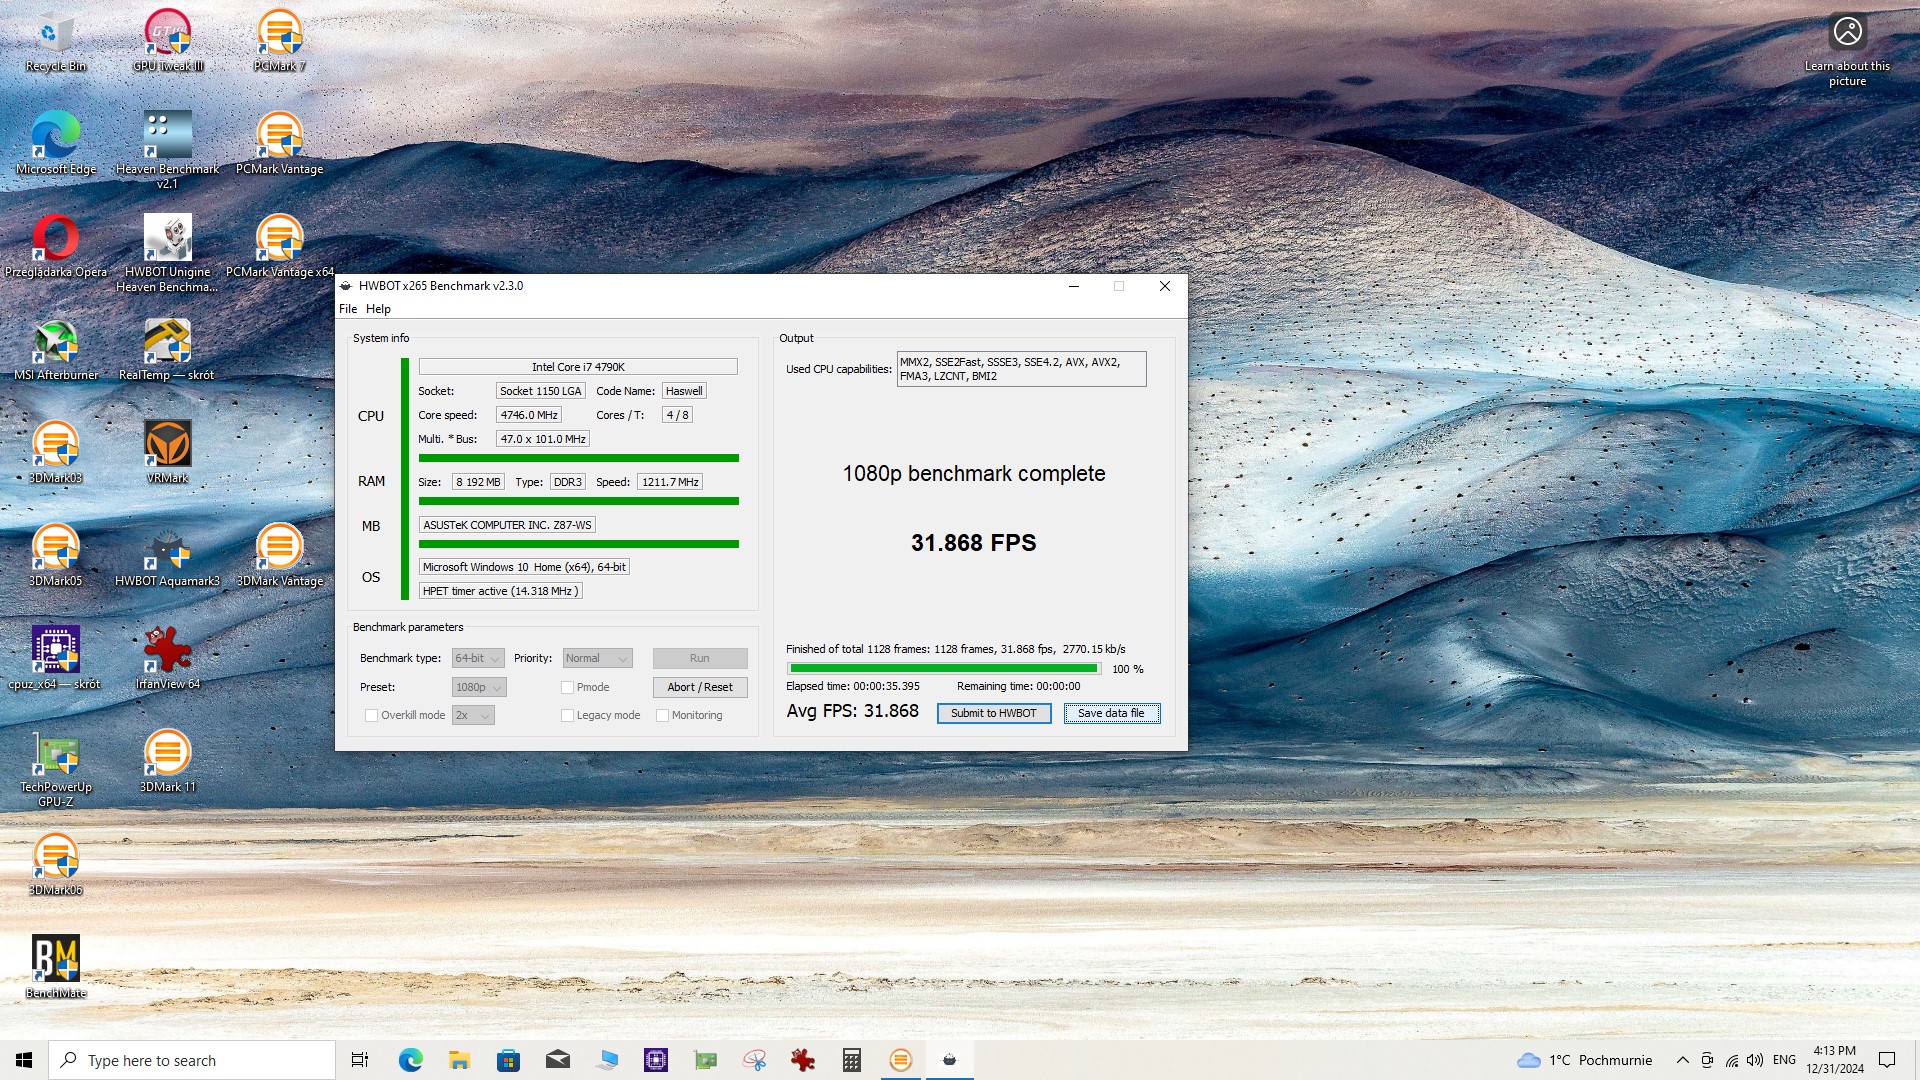Open File Explorer from taskbar
Image resolution: width=1920 pixels, height=1080 pixels.
click(x=459, y=1060)
